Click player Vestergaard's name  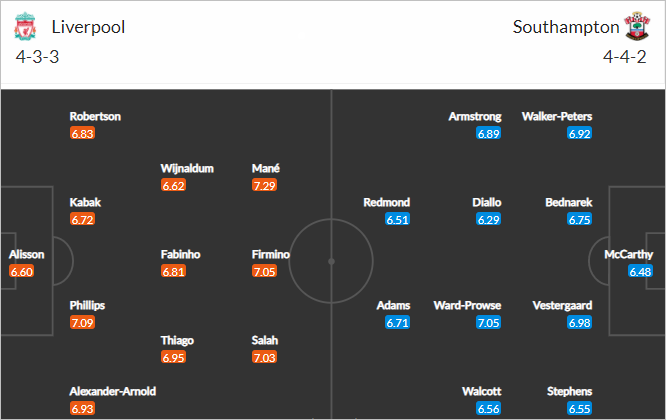pyautogui.click(x=562, y=305)
